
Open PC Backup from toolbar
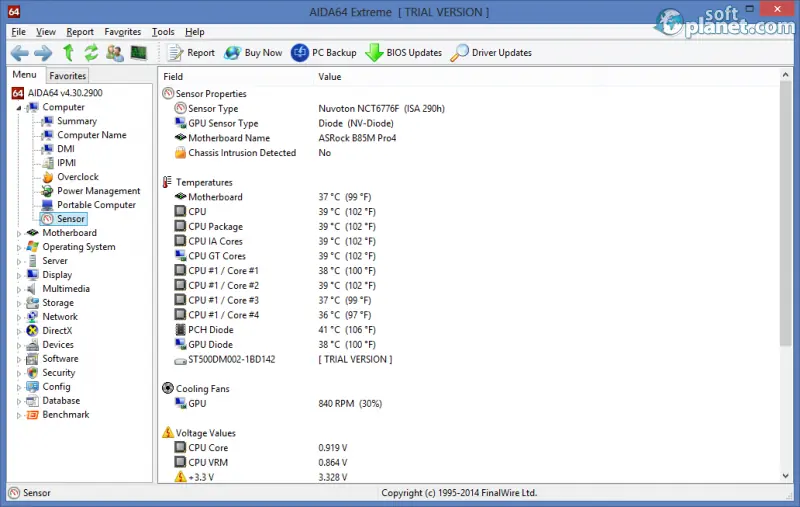323,53
